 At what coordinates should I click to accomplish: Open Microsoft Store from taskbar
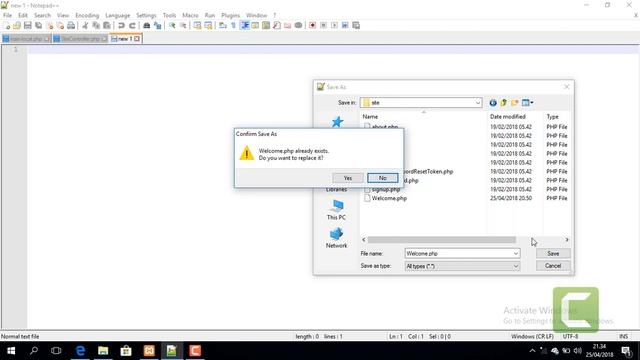[x=126, y=351]
